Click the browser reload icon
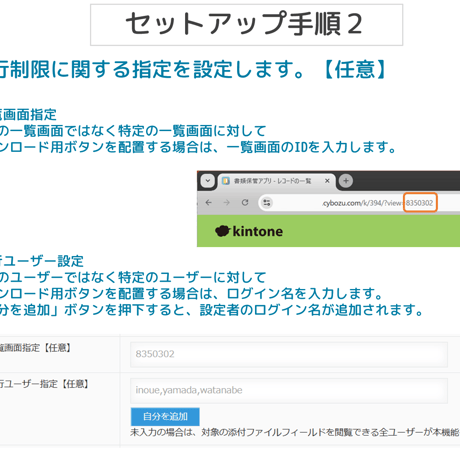460x460 pixels. [245, 203]
